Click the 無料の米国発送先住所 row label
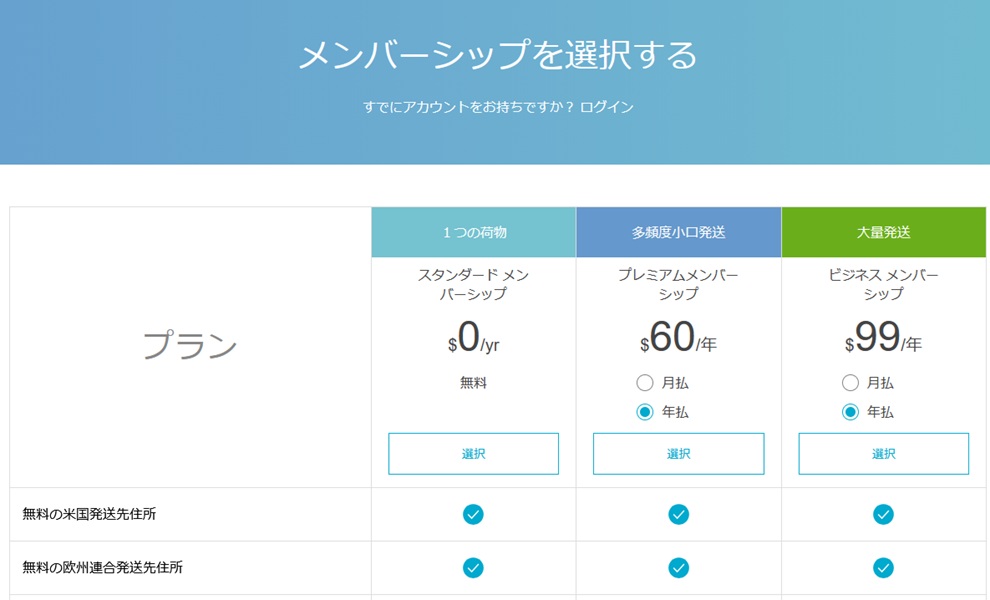Image resolution: width=990 pixels, height=600 pixels. pos(89,514)
